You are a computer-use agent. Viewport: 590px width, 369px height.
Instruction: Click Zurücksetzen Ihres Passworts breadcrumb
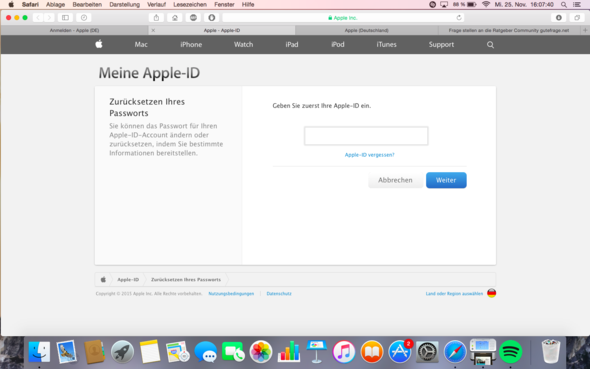coord(186,279)
